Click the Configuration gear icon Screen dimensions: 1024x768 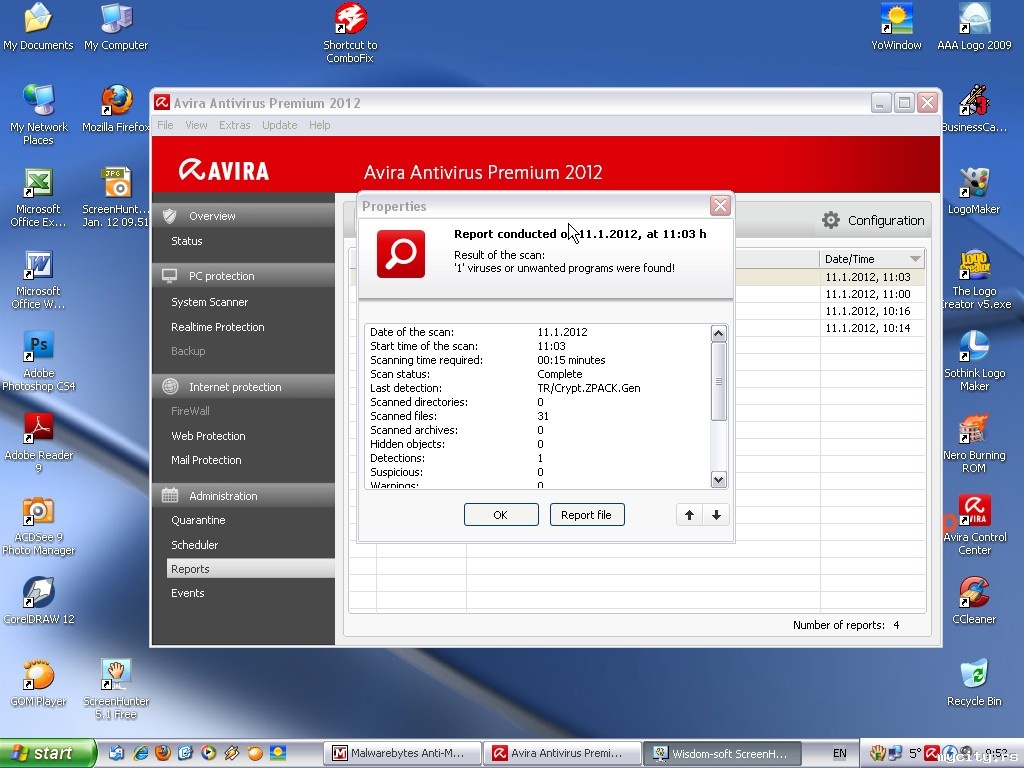830,220
